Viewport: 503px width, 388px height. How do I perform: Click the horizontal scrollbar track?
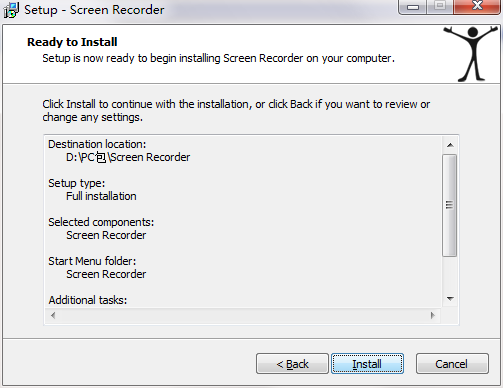(243, 315)
